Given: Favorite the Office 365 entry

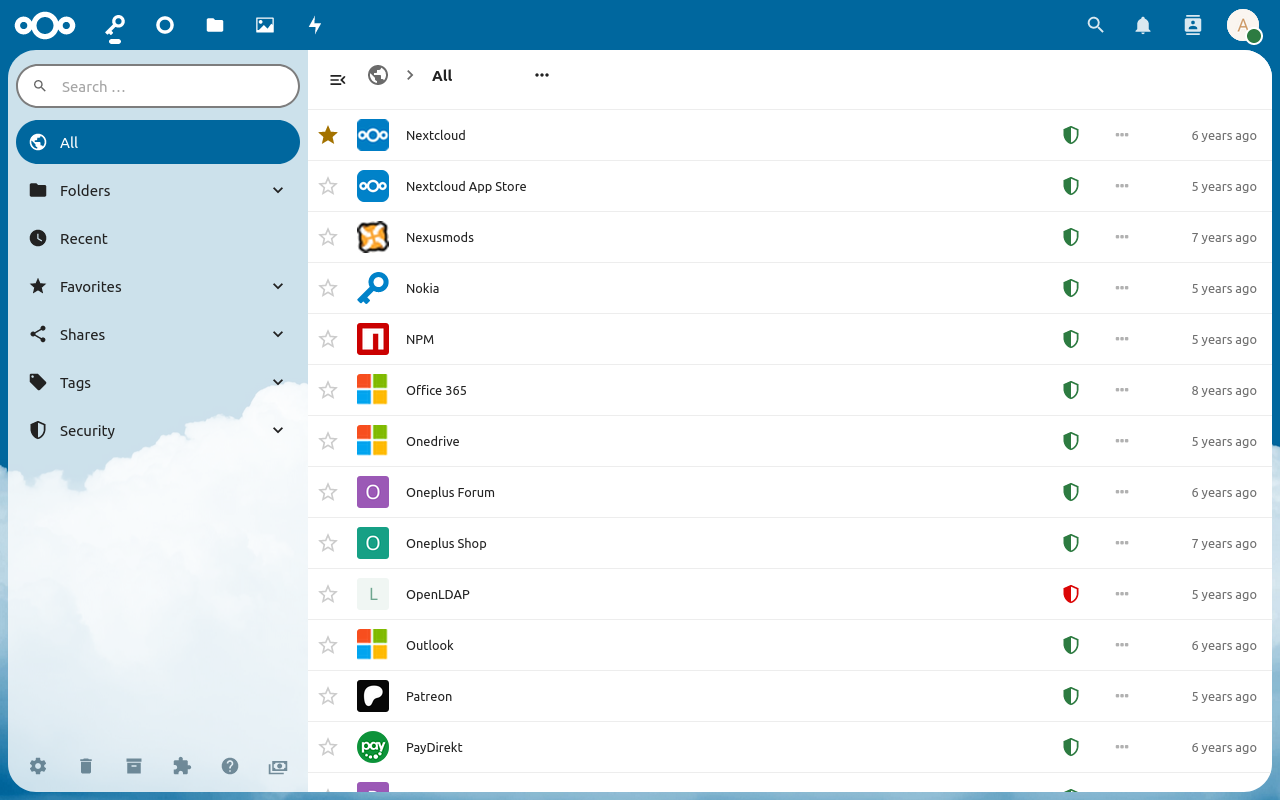Looking at the screenshot, I should point(328,390).
